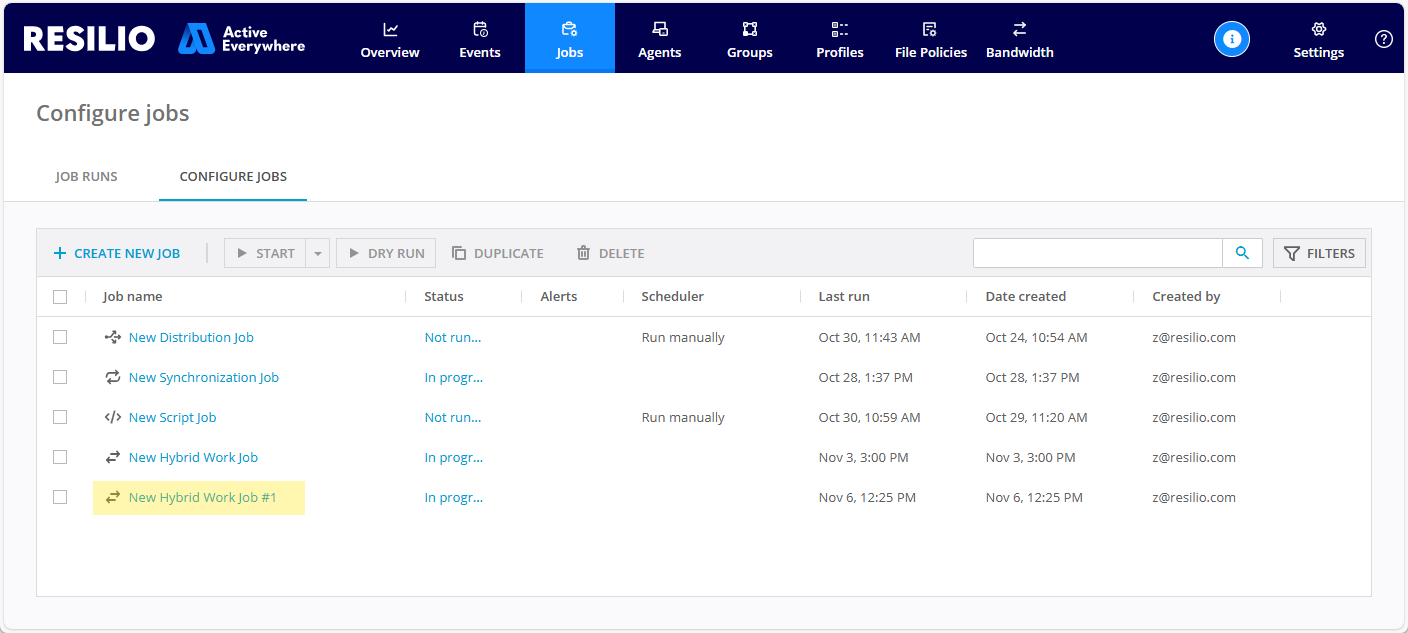
Task: Open the File Policies page
Action: coord(930,39)
